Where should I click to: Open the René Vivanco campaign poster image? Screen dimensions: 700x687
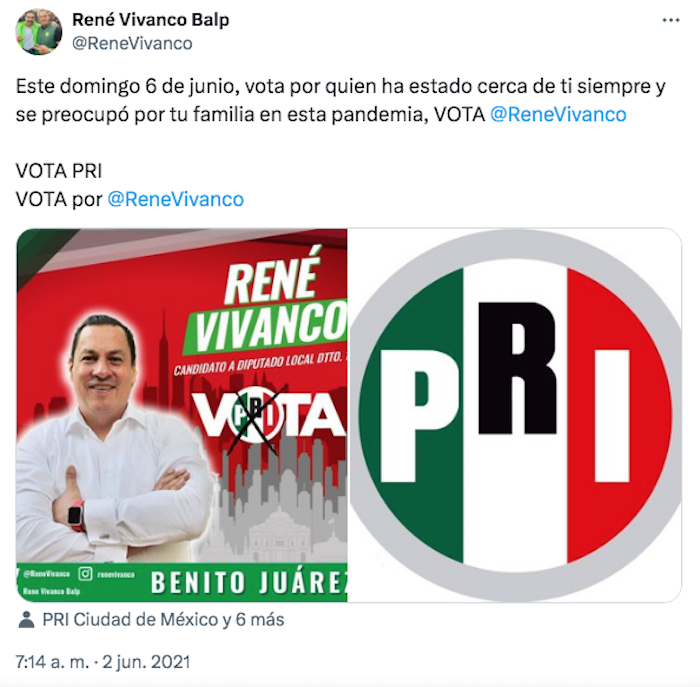tap(182, 415)
